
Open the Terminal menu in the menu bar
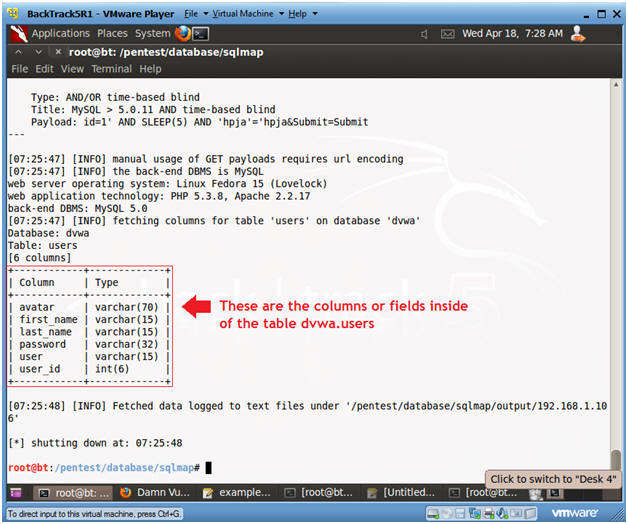[x=111, y=69]
